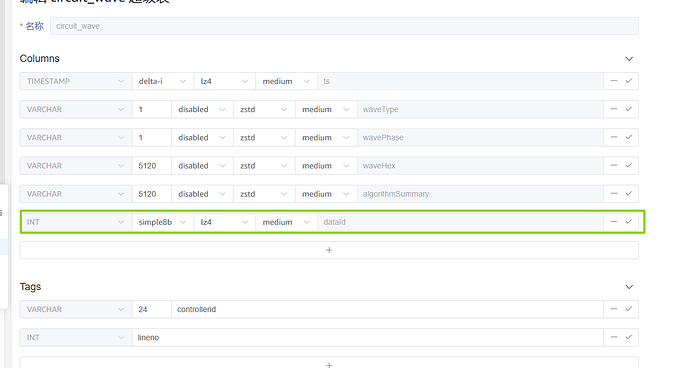The width and height of the screenshot is (690, 368).
Task: Click the waveHex column name field
Action: coord(480,166)
